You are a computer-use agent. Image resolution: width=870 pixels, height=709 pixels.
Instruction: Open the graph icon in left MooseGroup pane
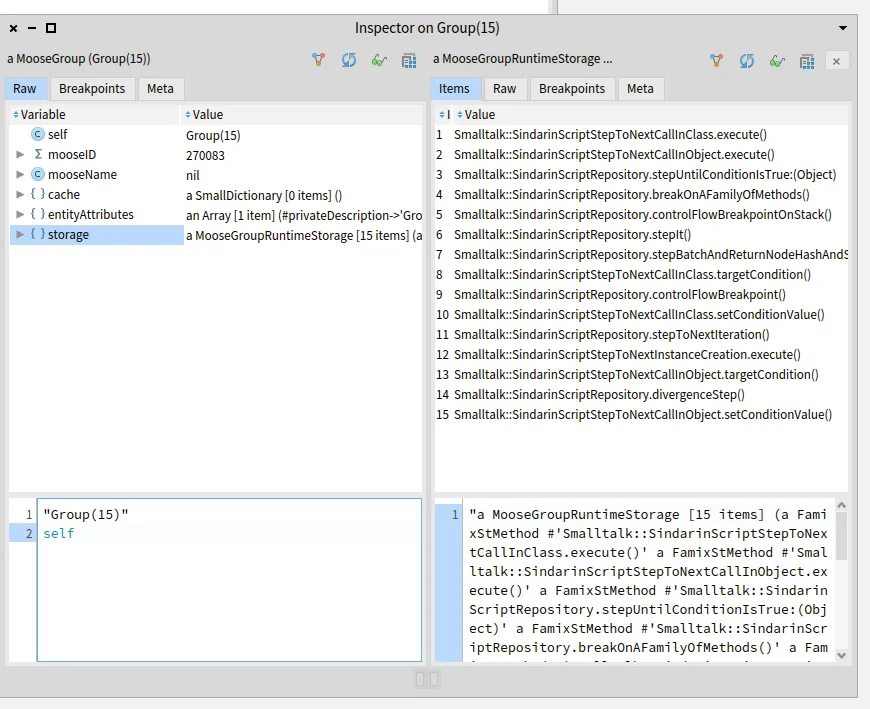coord(318,59)
